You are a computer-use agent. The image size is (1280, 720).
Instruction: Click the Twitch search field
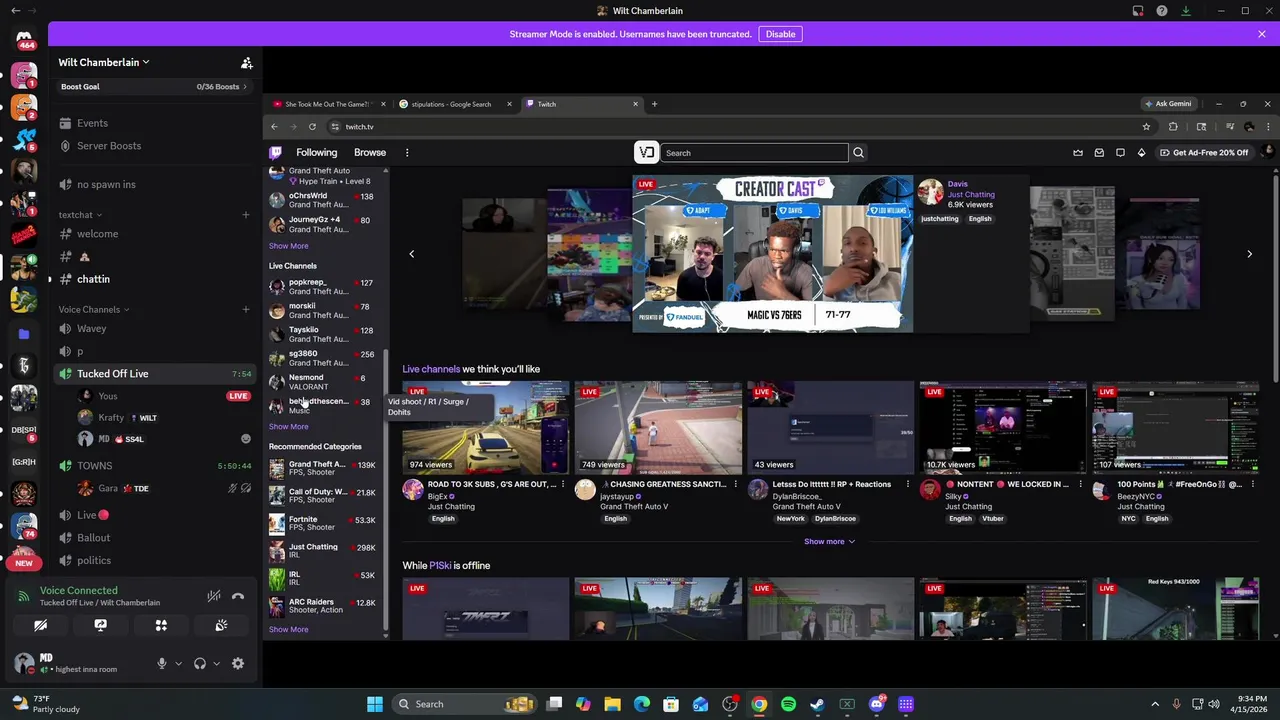pyautogui.click(x=754, y=153)
